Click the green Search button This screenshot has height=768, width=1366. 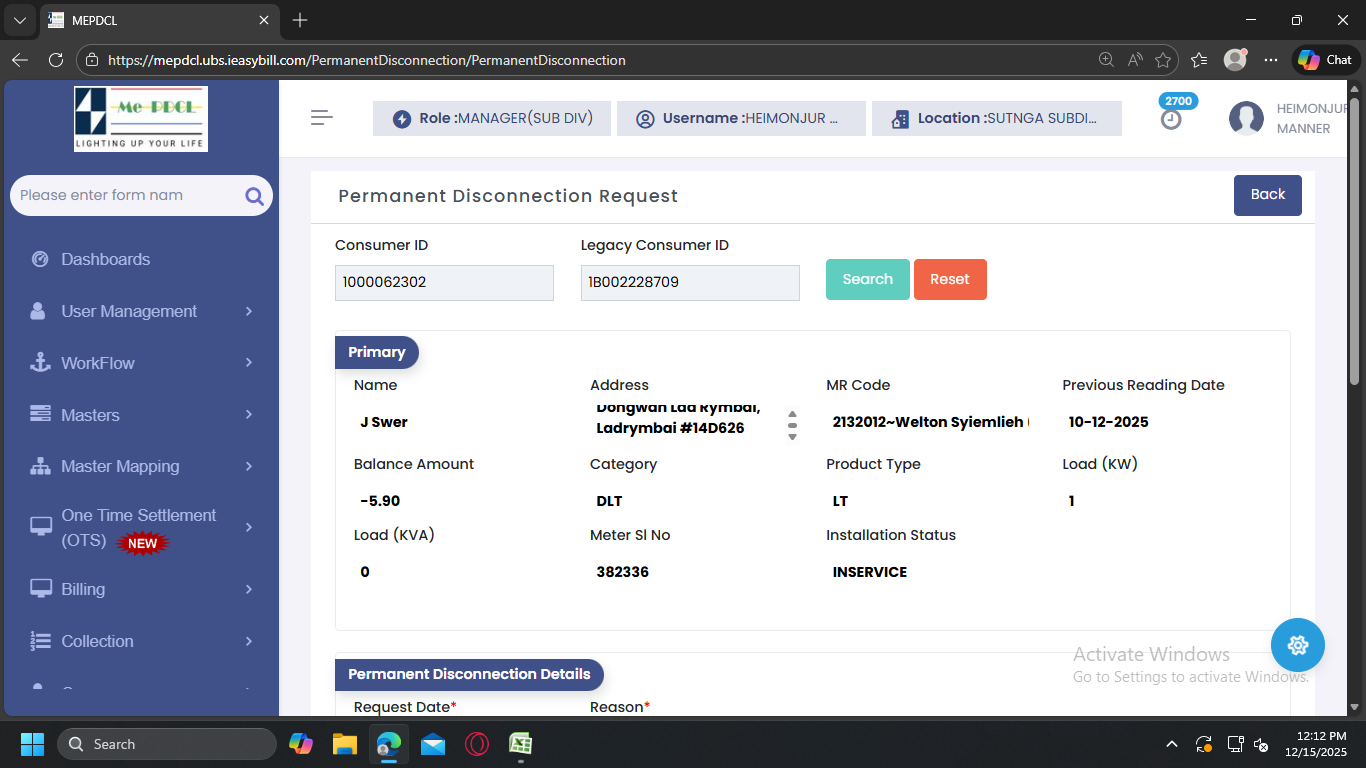coord(867,280)
